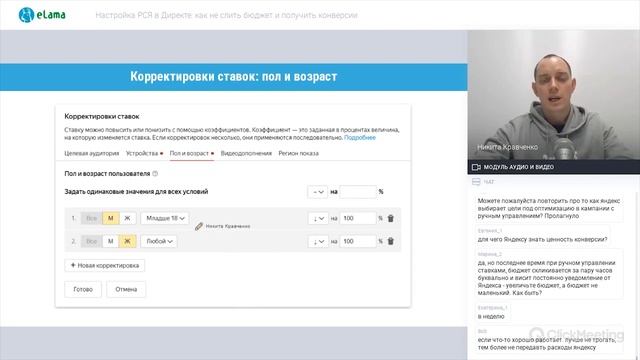Viewport: 640px width, 360px height.
Task: Open the eLama logo link
Action: click(x=42, y=15)
